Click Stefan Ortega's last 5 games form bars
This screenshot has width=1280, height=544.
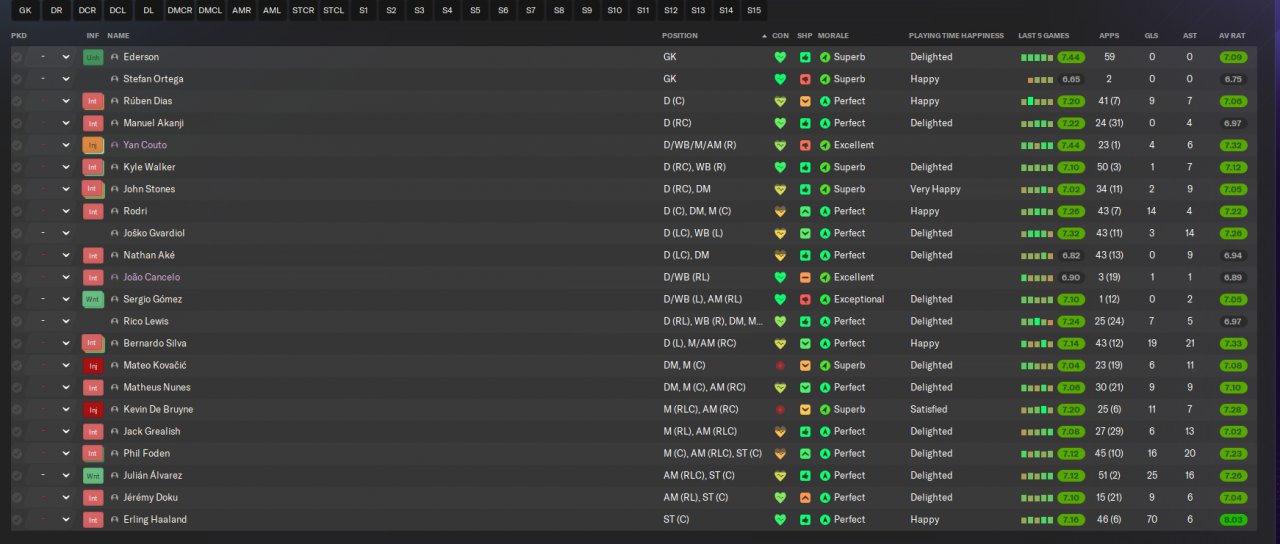tap(1040, 79)
